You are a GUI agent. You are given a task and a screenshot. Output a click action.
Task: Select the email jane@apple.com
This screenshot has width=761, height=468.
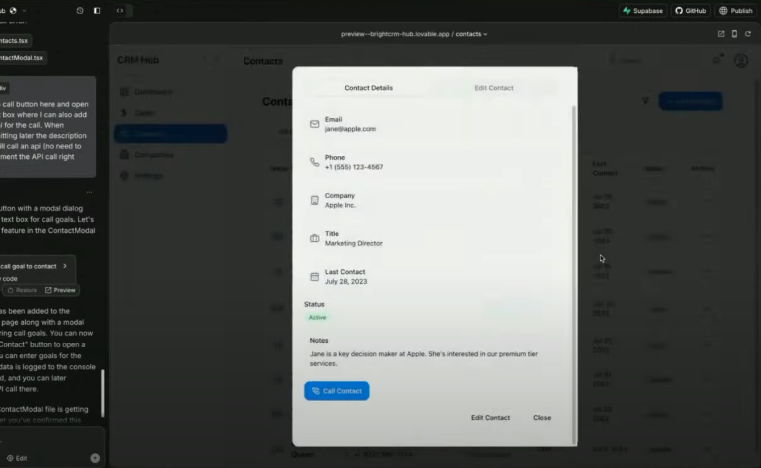(x=350, y=129)
